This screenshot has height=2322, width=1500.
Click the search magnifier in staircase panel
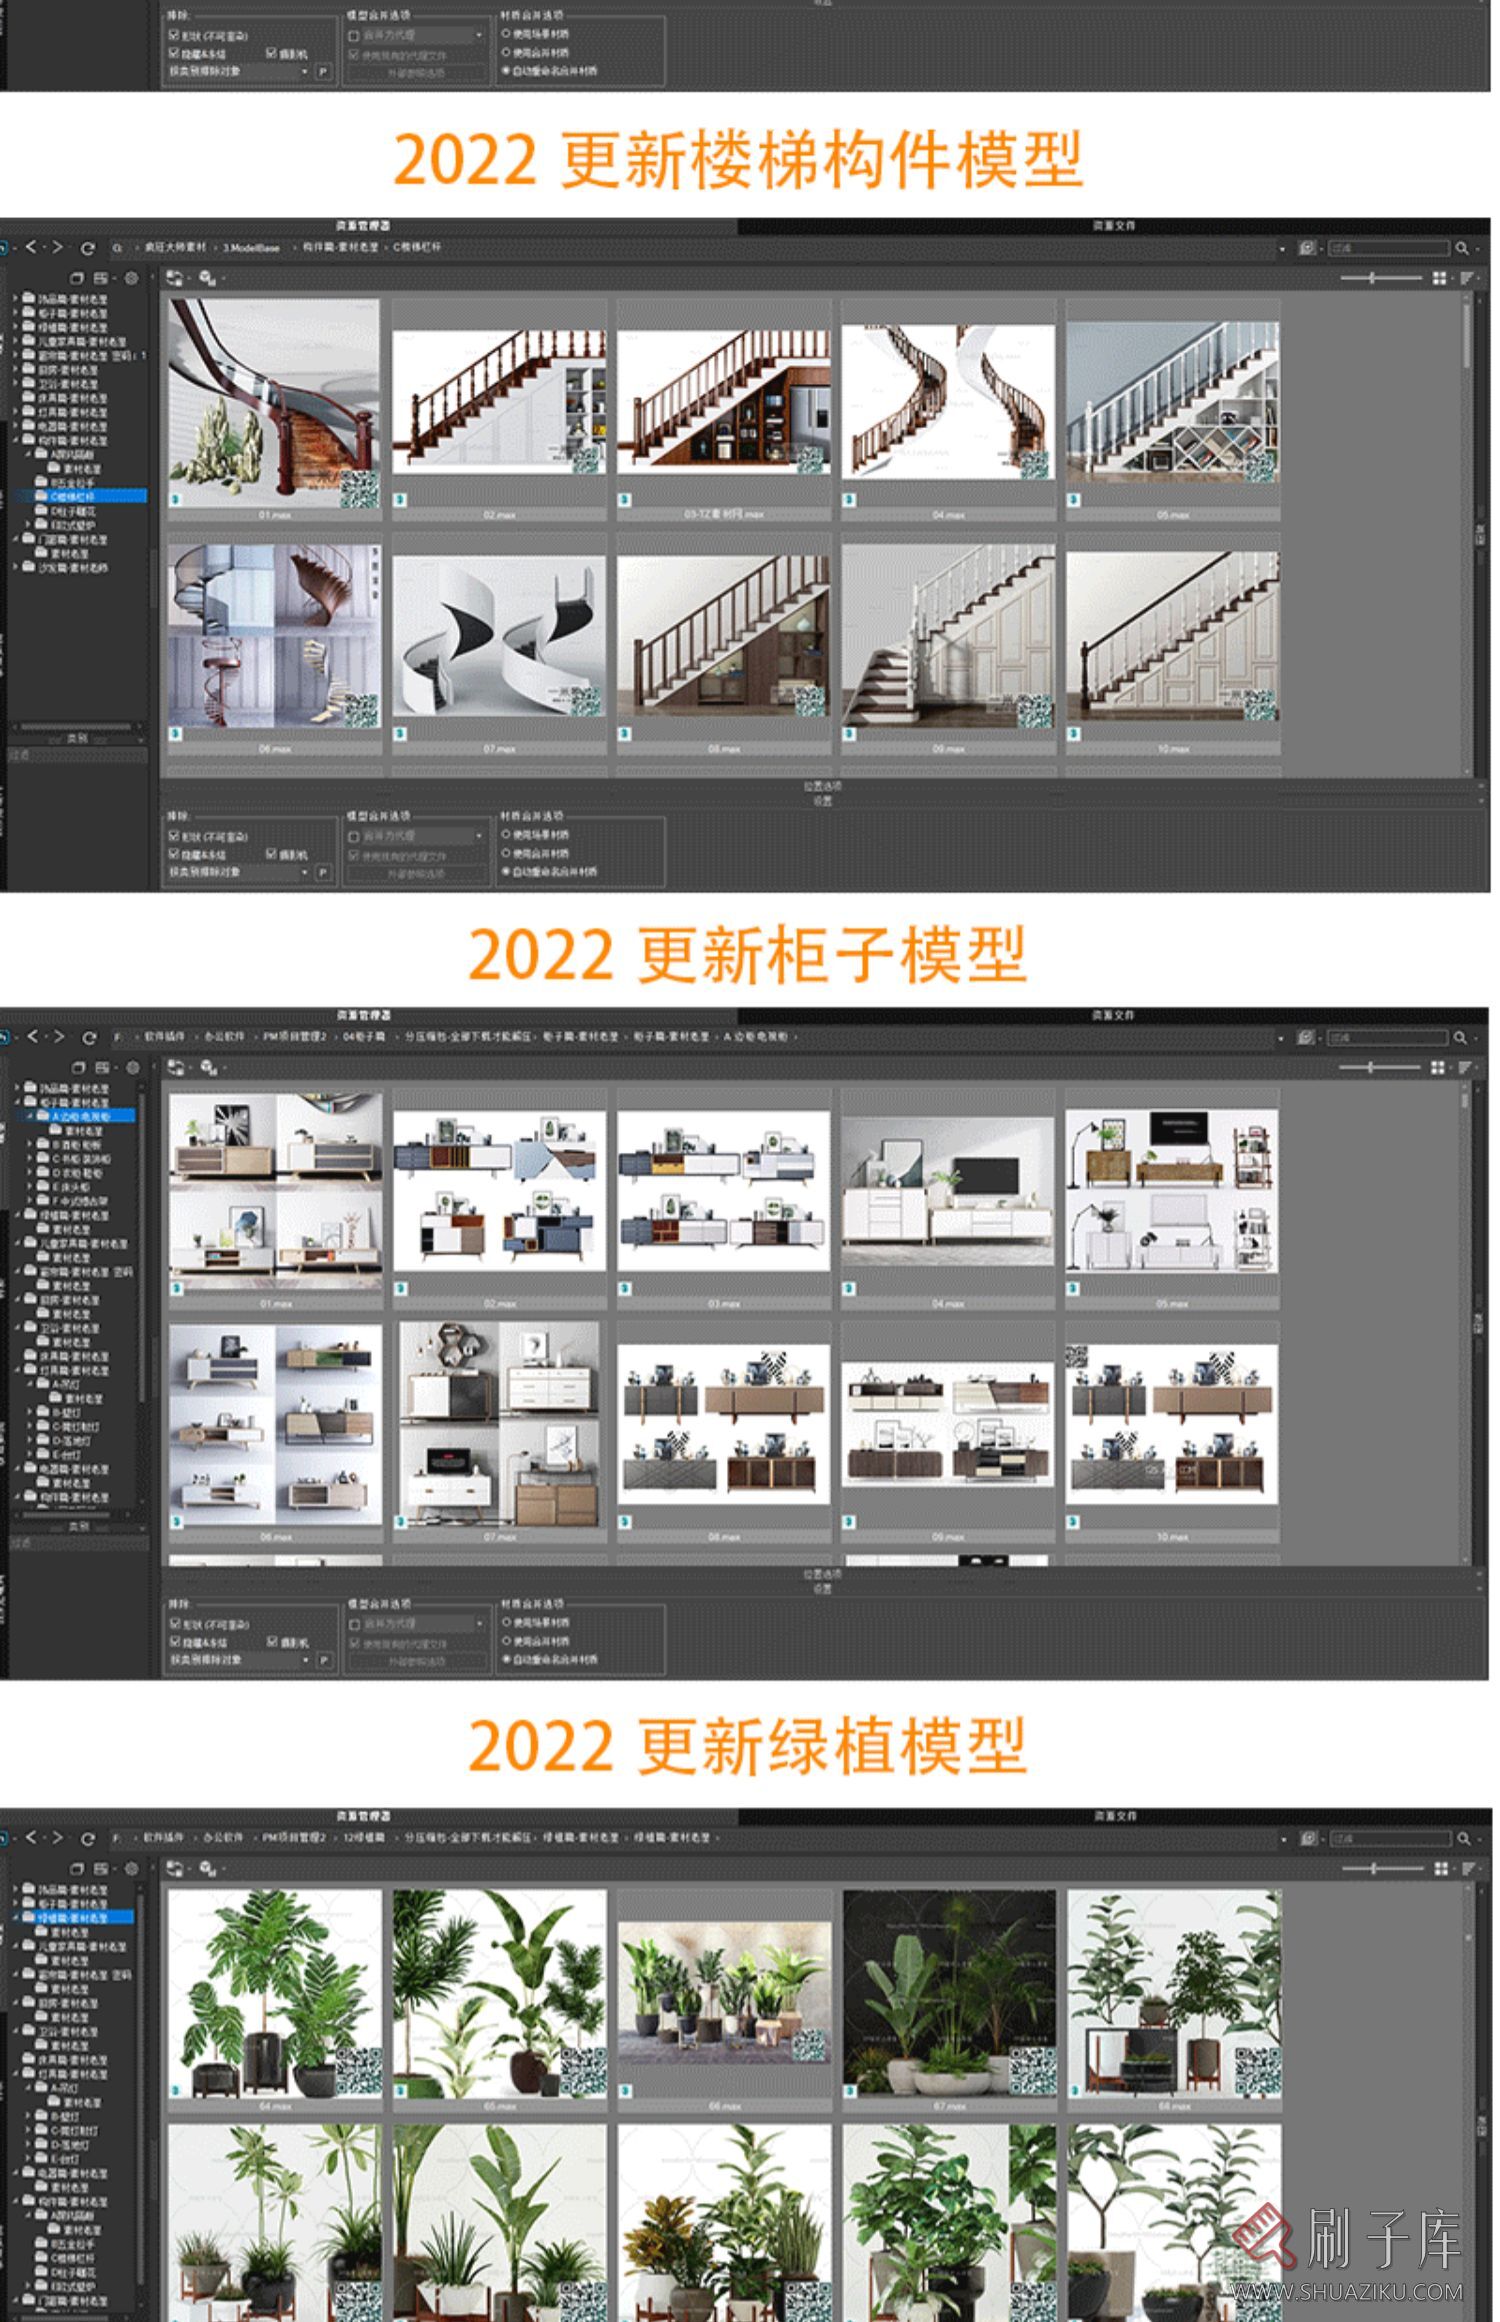click(x=1462, y=248)
